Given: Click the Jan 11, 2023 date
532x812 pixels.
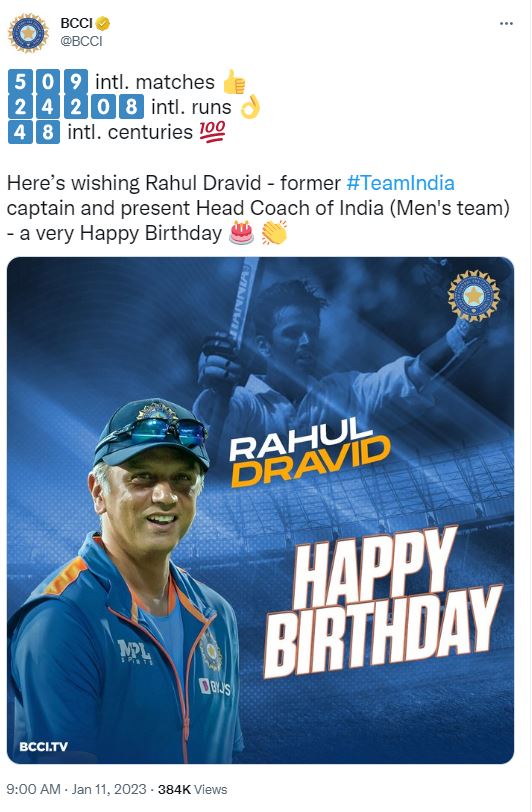Looking at the screenshot, I should click(109, 789).
